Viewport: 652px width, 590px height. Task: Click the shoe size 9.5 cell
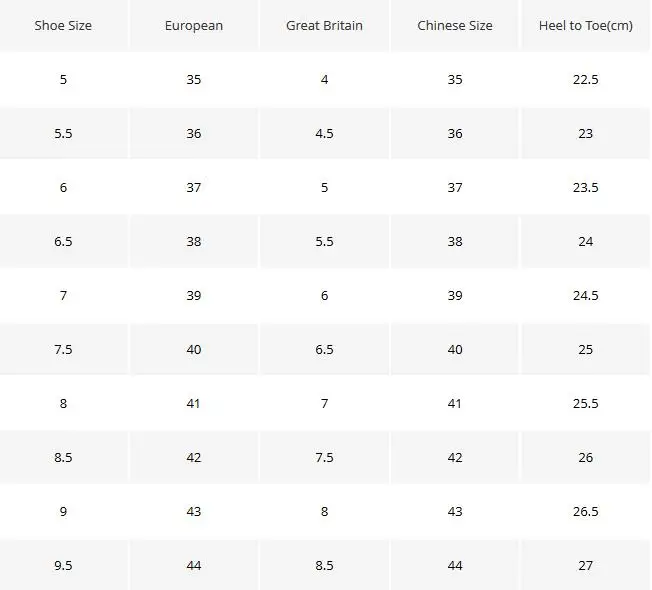coord(63,565)
